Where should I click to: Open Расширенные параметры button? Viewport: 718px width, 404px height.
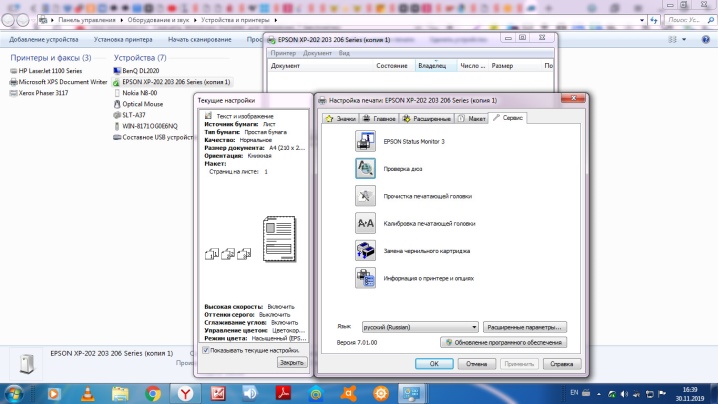pyautogui.click(x=524, y=327)
